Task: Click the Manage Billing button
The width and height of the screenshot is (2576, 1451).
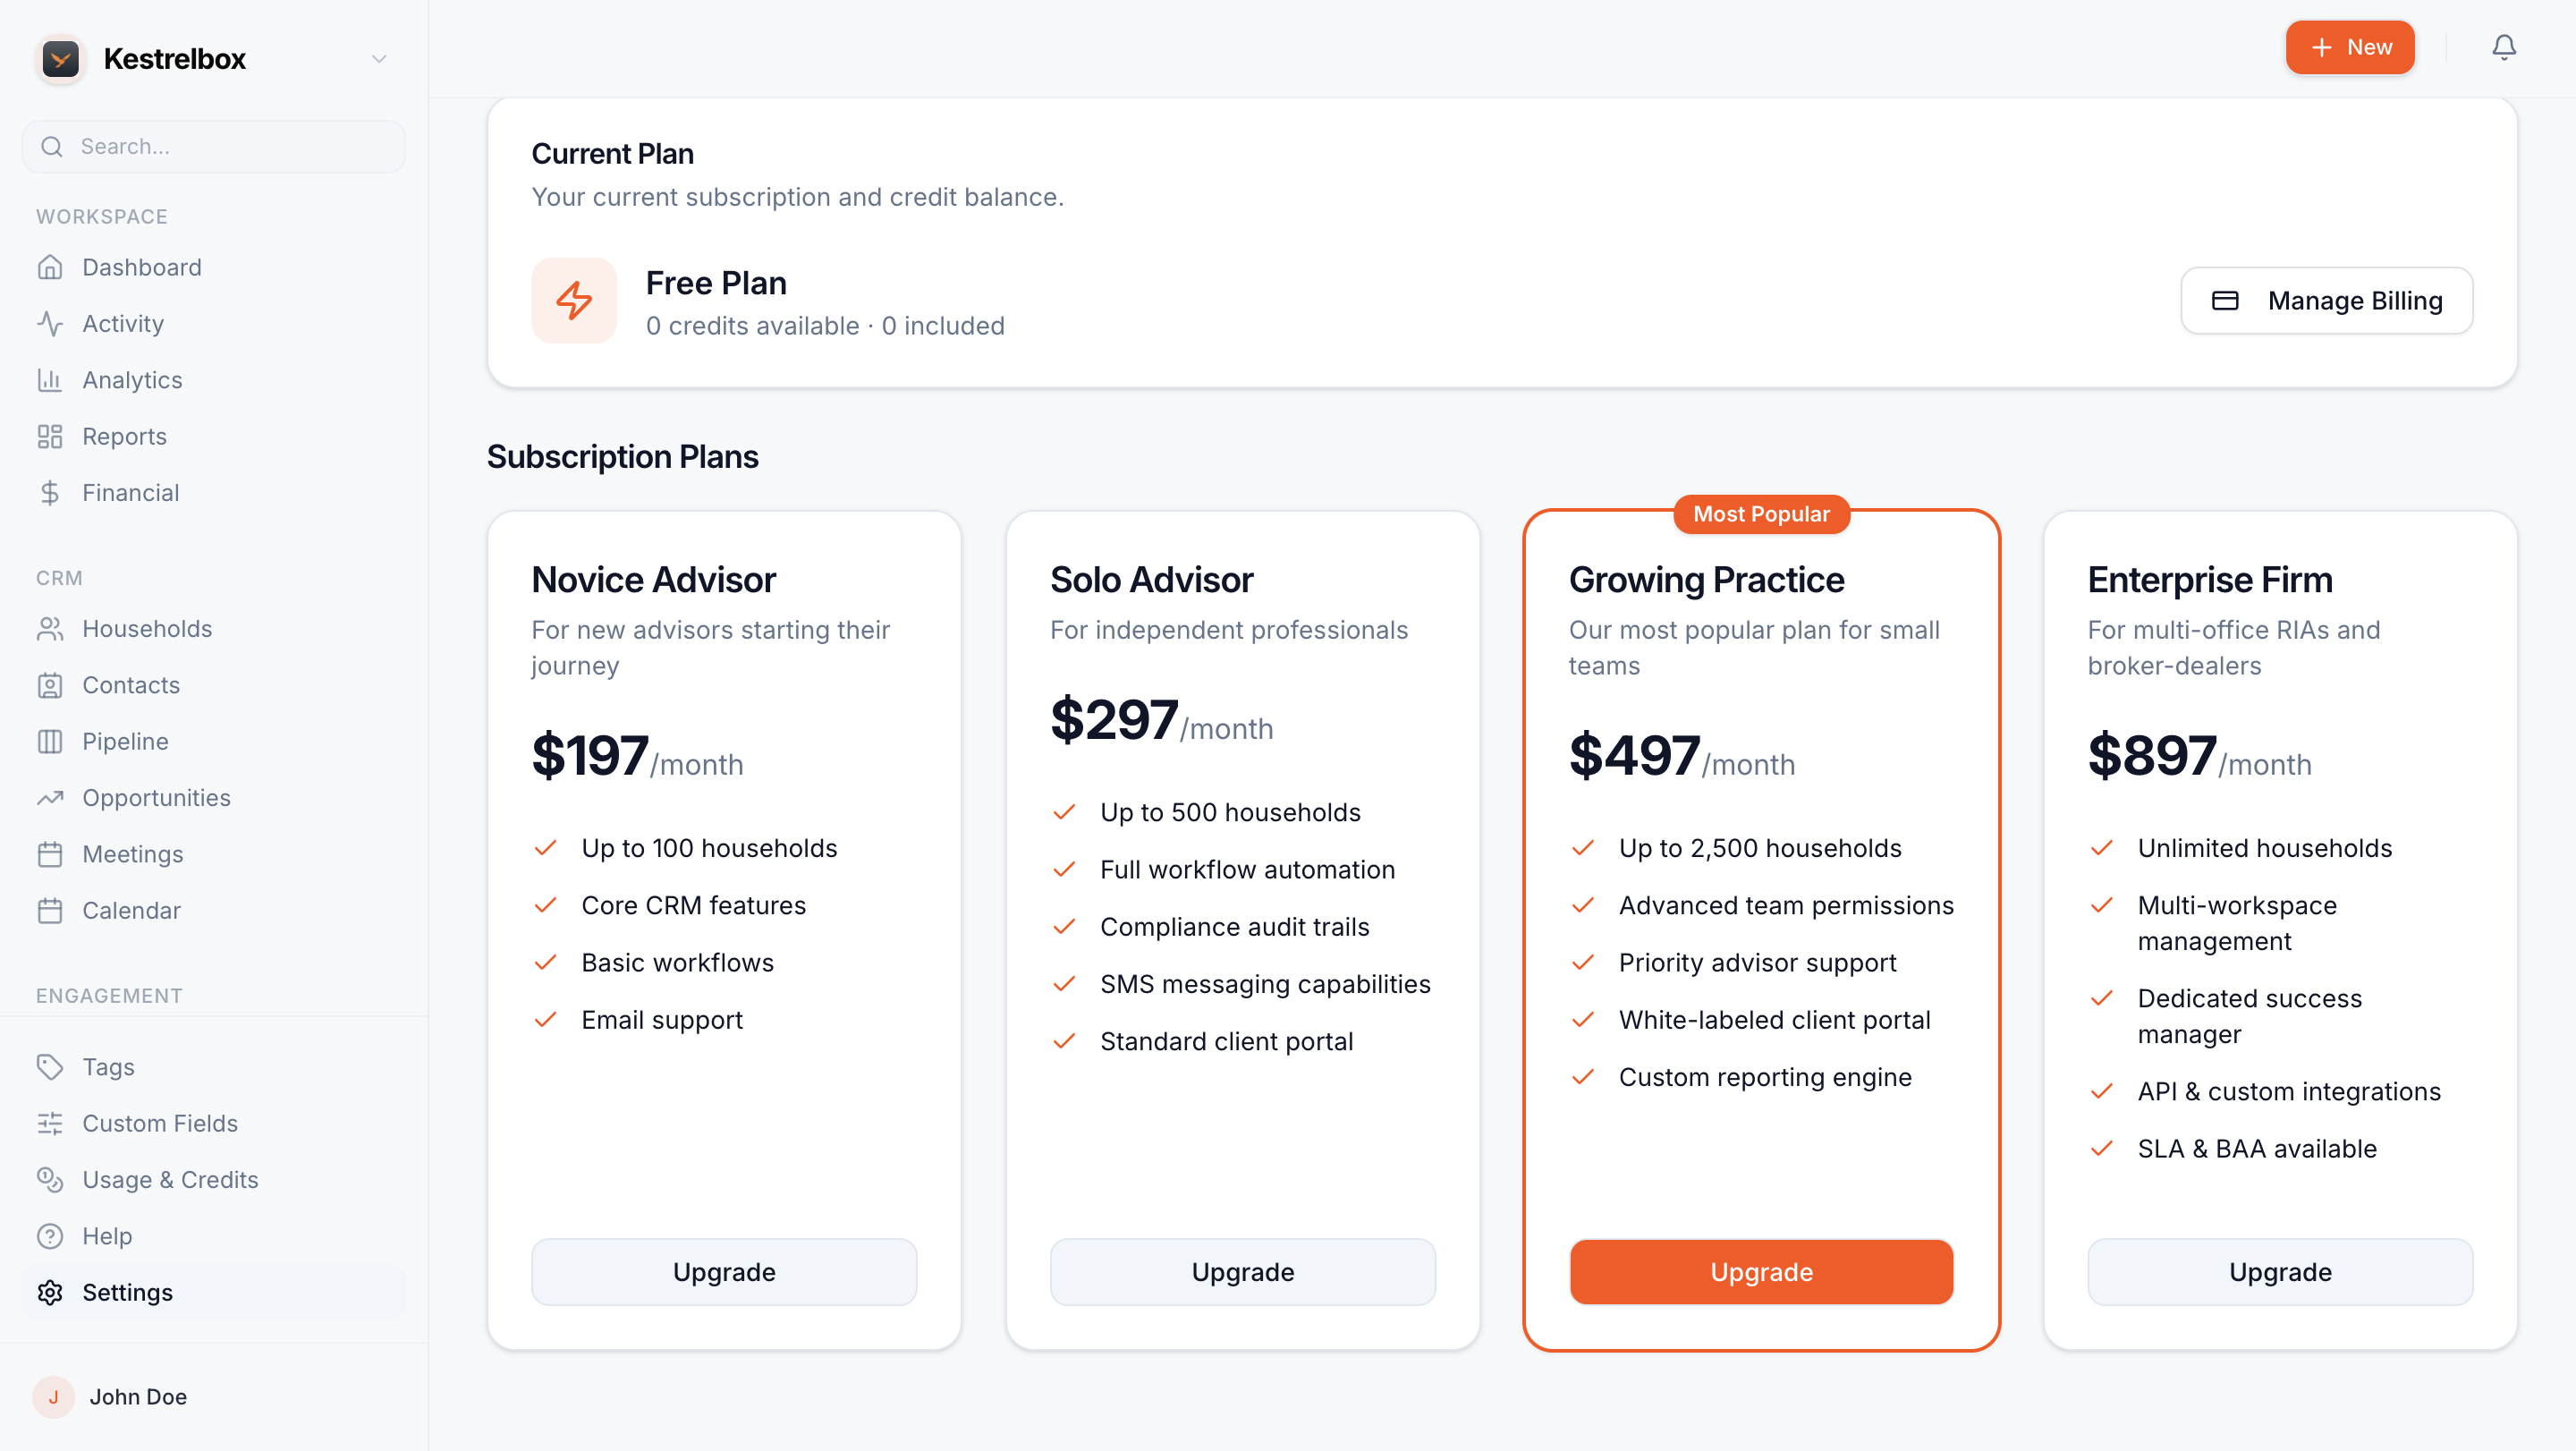Action: tap(2327, 300)
